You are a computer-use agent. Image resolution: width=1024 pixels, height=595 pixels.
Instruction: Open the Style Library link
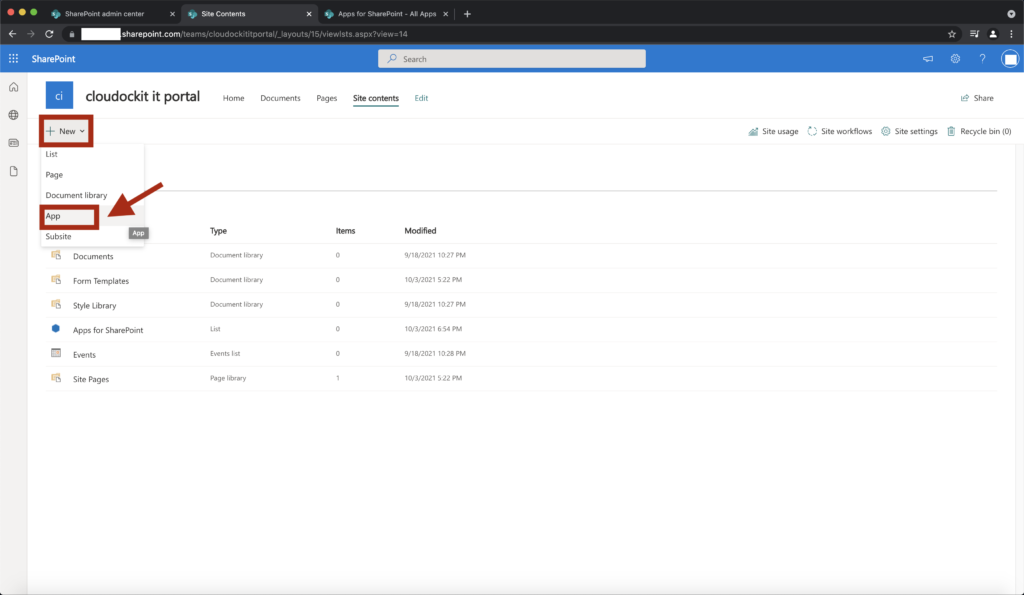click(94, 306)
